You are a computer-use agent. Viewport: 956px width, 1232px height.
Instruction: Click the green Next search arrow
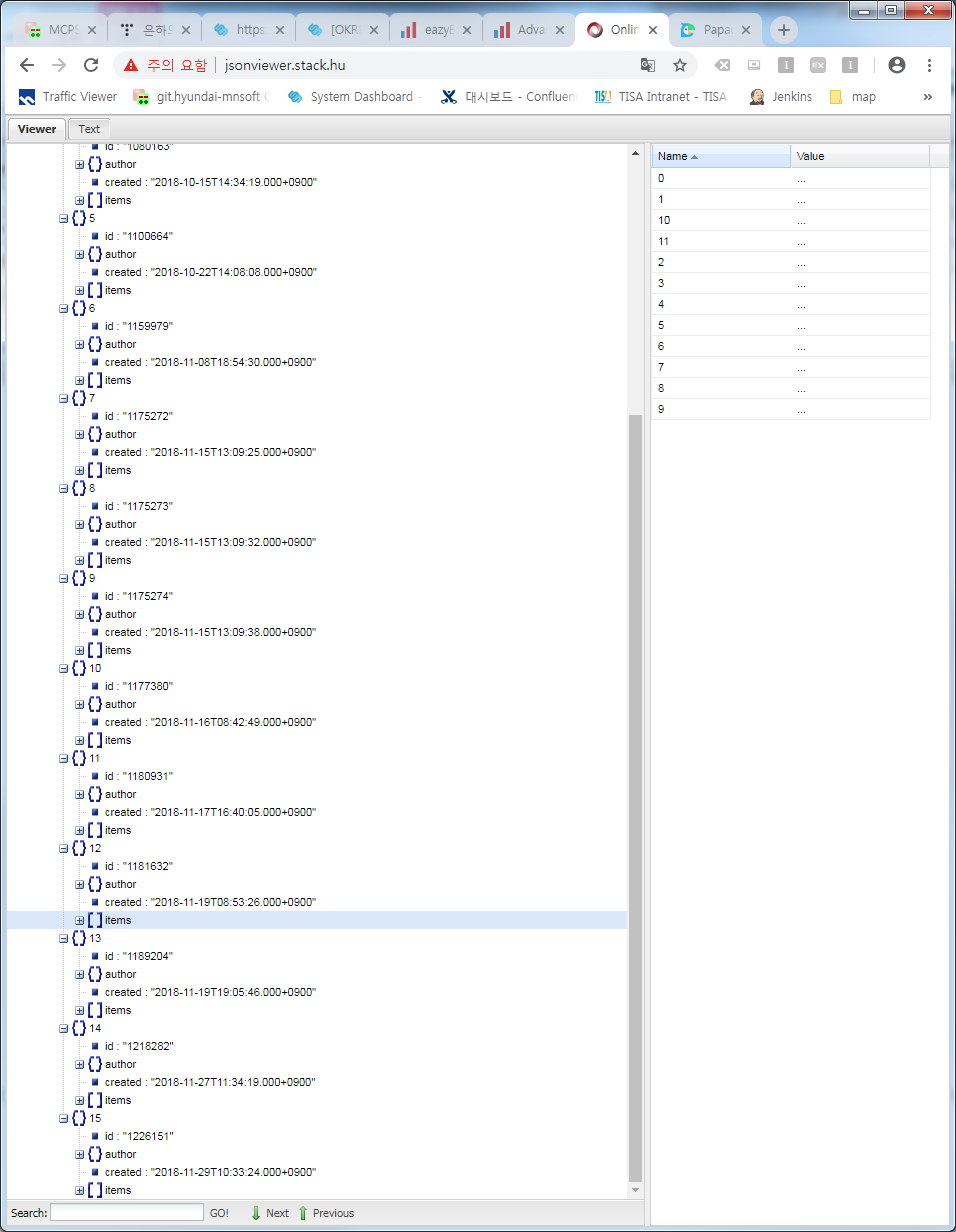point(256,1213)
